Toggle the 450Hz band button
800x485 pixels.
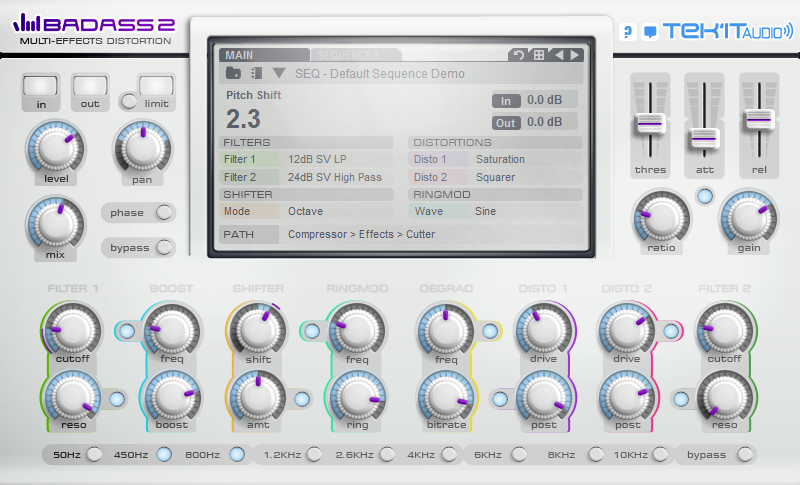[x=164, y=454]
